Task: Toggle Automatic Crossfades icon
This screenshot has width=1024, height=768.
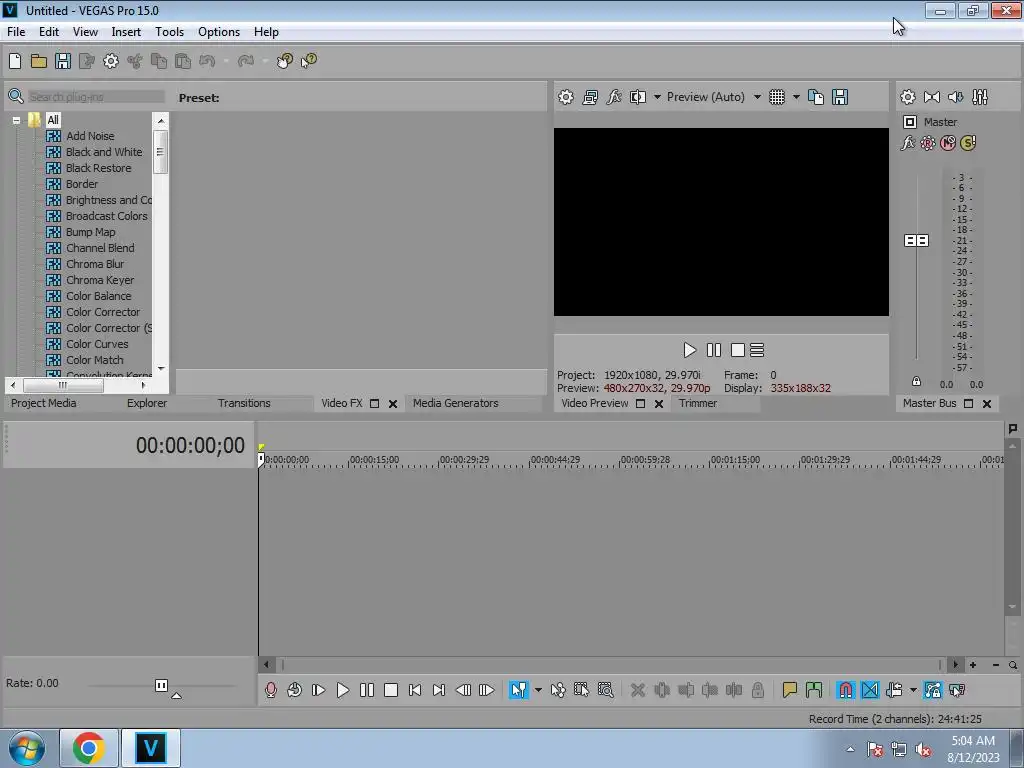Action: click(870, 690)
